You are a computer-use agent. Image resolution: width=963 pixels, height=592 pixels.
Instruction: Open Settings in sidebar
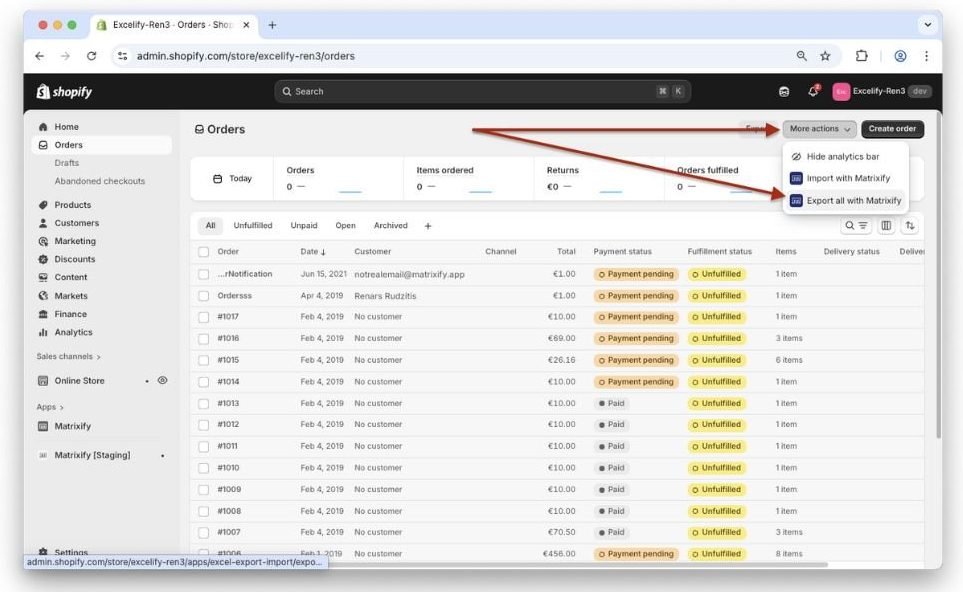pos(71,551)
